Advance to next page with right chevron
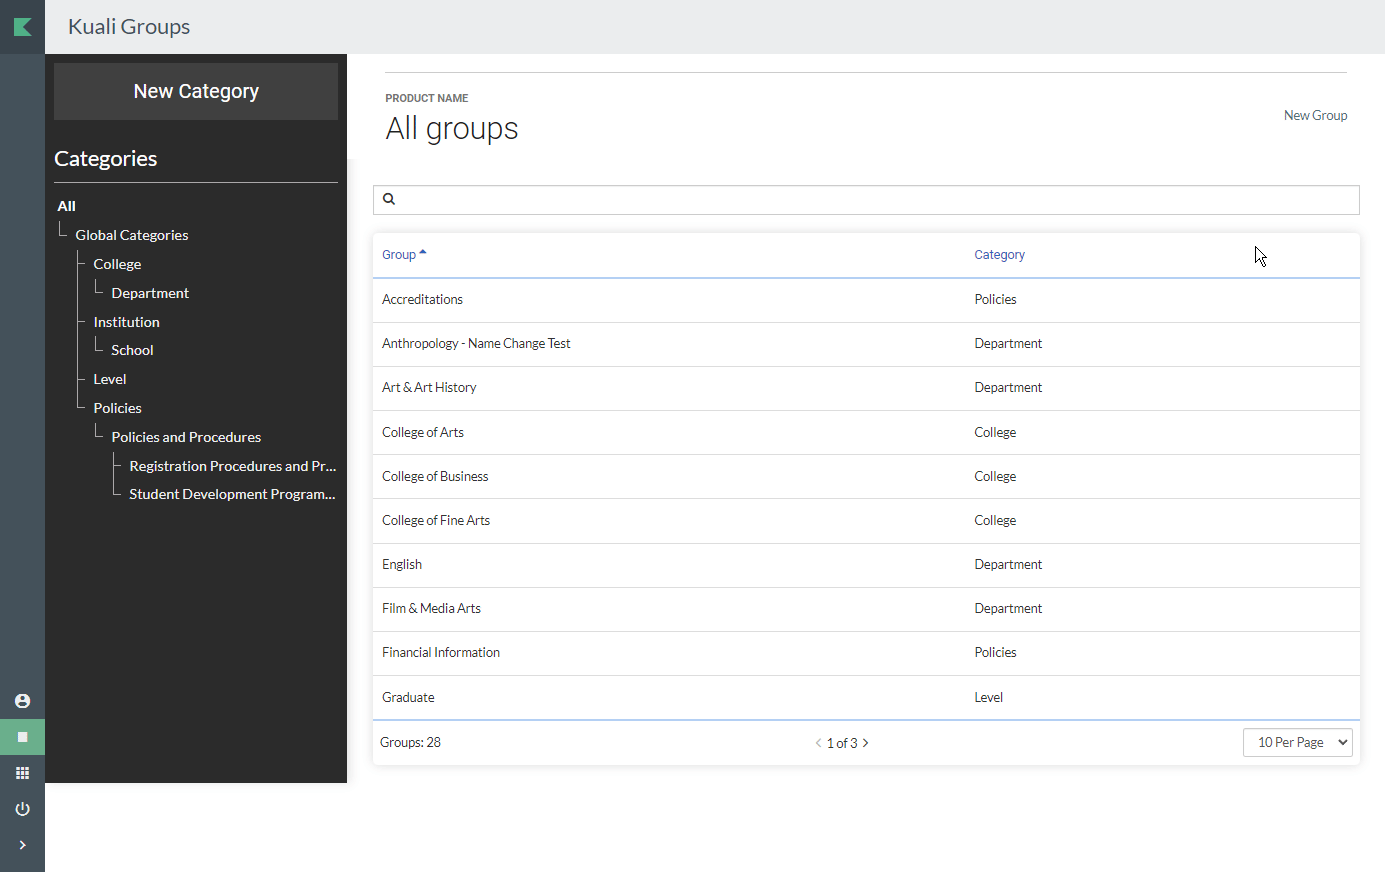The image size is (1385, 872). (x=866, y=743)
